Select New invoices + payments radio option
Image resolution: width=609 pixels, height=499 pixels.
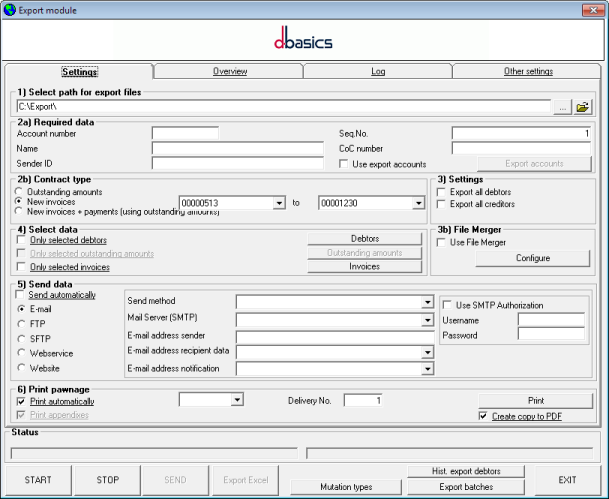[x=19, y=211]
